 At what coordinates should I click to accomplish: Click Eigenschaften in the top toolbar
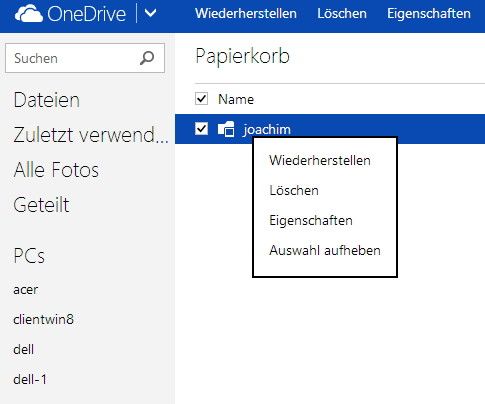pos(429,14)
